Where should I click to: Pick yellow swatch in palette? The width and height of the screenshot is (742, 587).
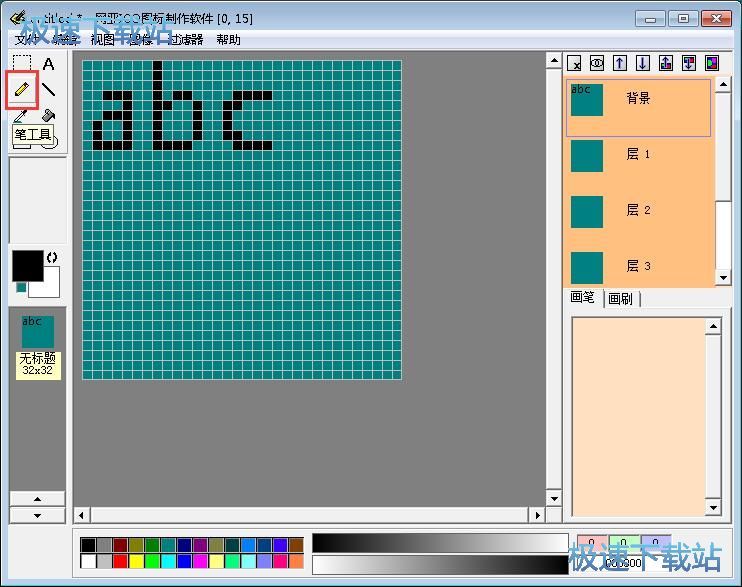click(136, 561)
